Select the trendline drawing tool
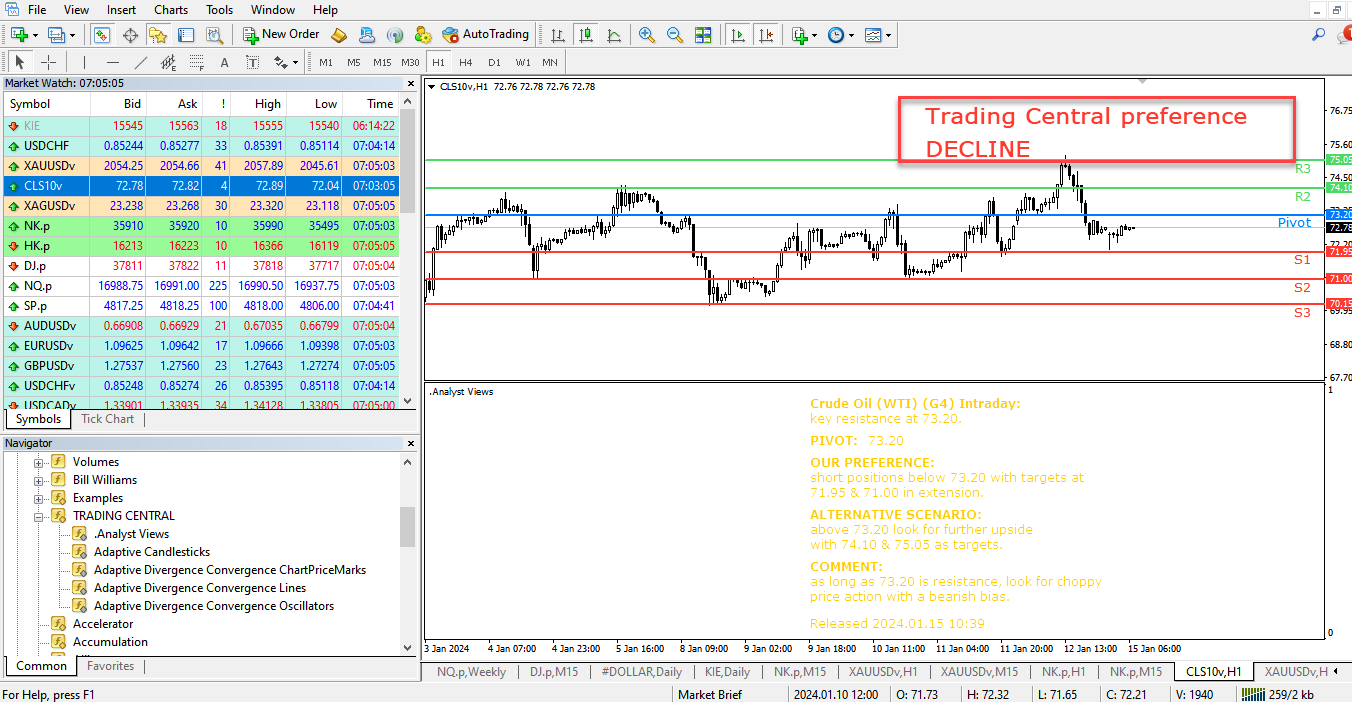 tap(140, 62)
